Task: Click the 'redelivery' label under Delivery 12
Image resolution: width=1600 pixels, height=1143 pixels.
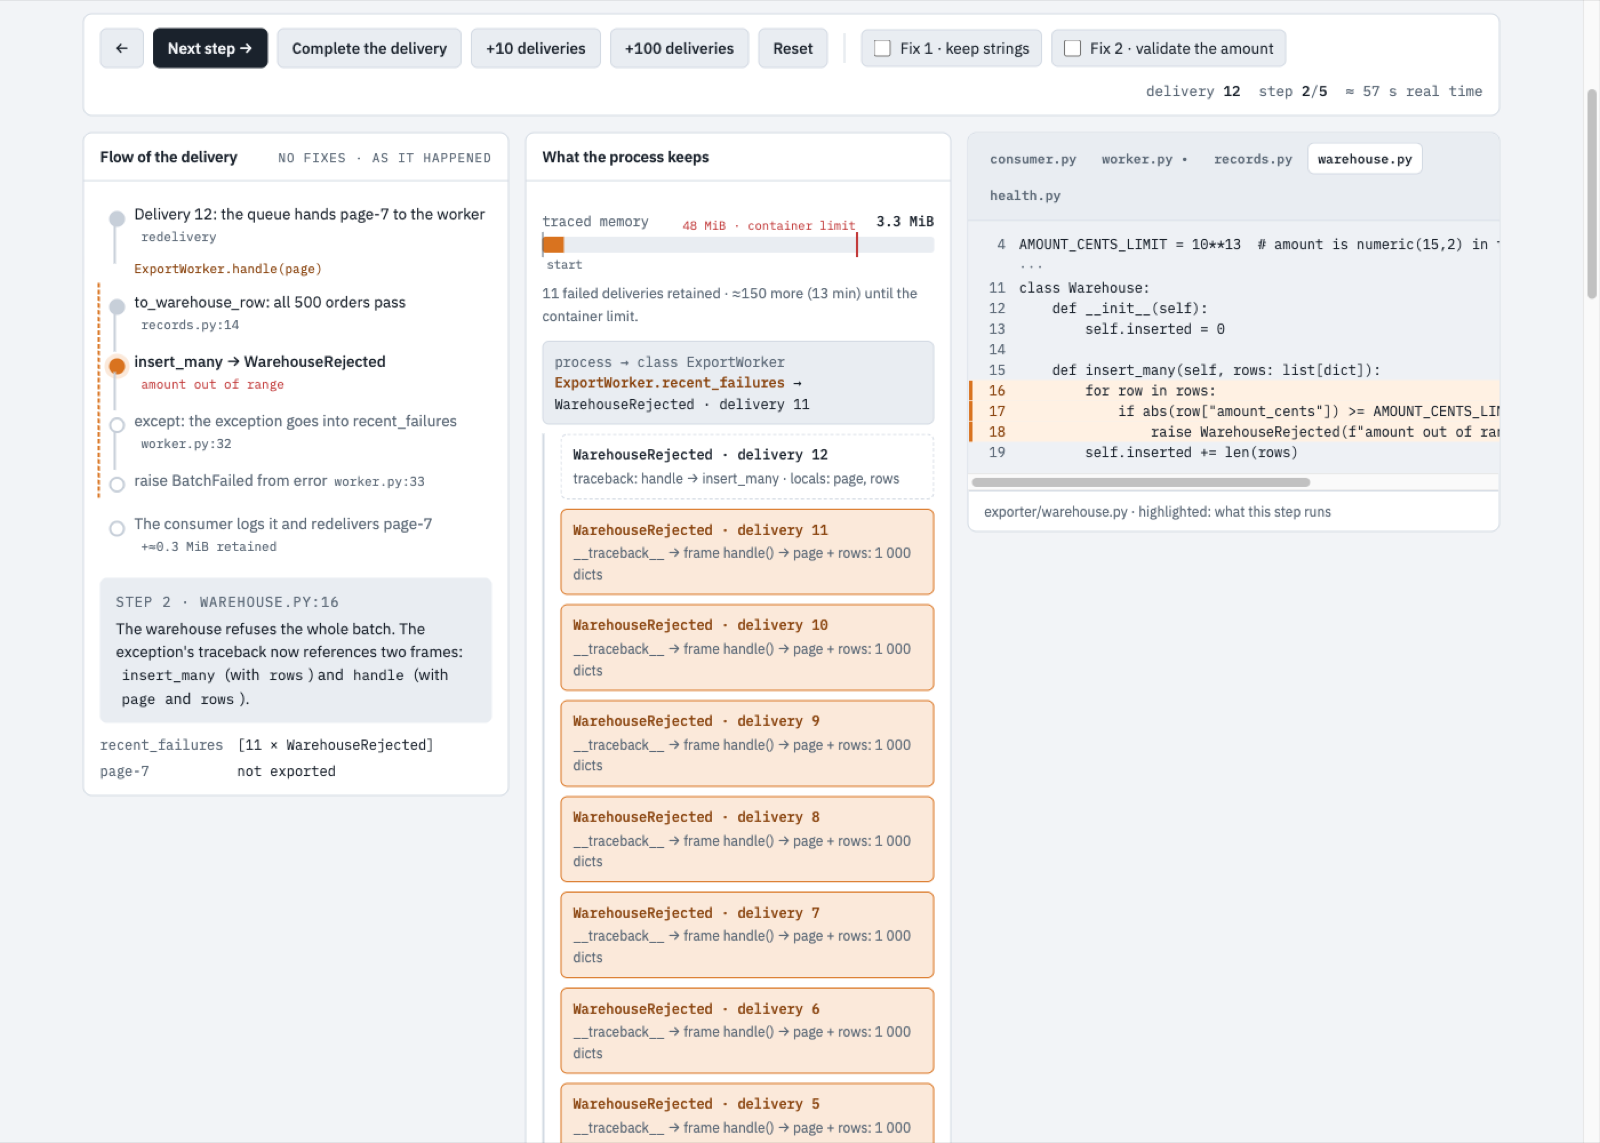Action: tap(179, 237)
